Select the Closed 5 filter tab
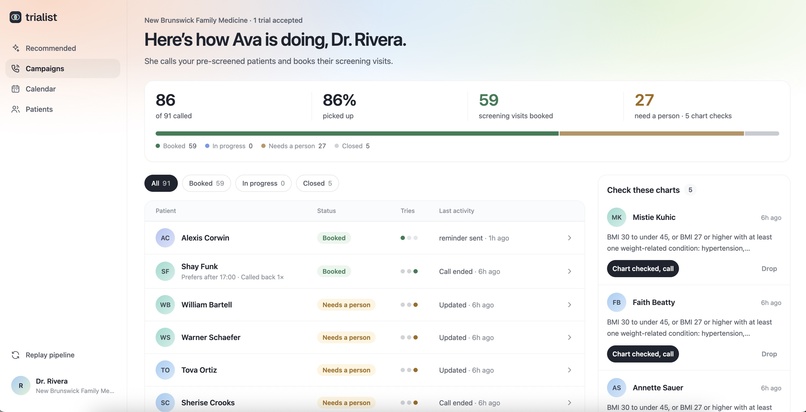806x412 pixels. (317, 183)
